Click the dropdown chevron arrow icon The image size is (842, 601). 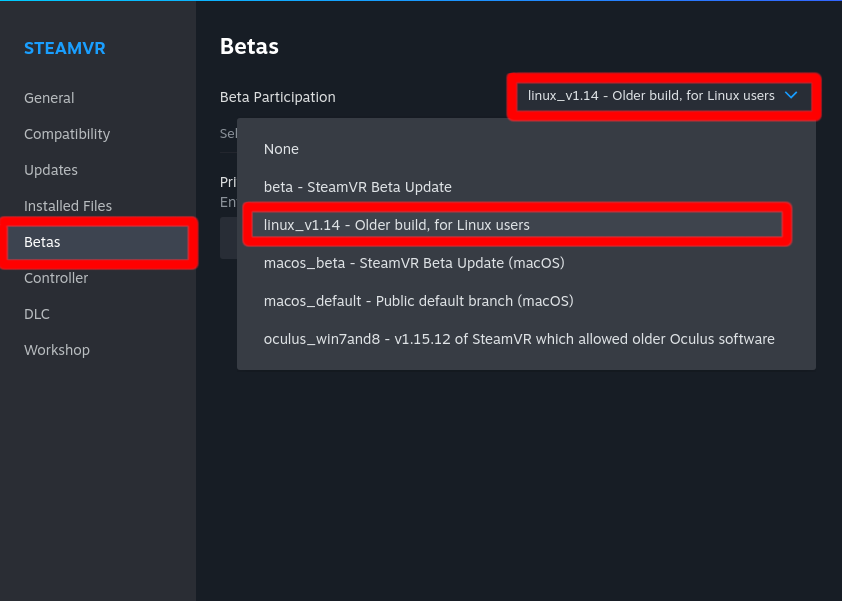coord(791,96)
